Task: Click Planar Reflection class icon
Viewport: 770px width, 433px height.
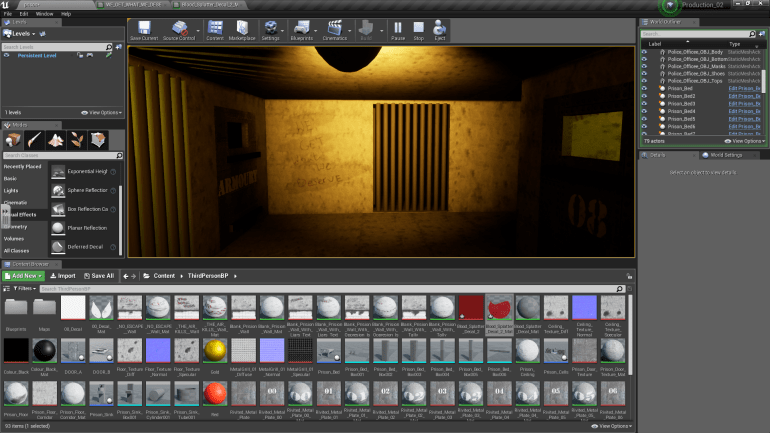Action: [58, 228]
